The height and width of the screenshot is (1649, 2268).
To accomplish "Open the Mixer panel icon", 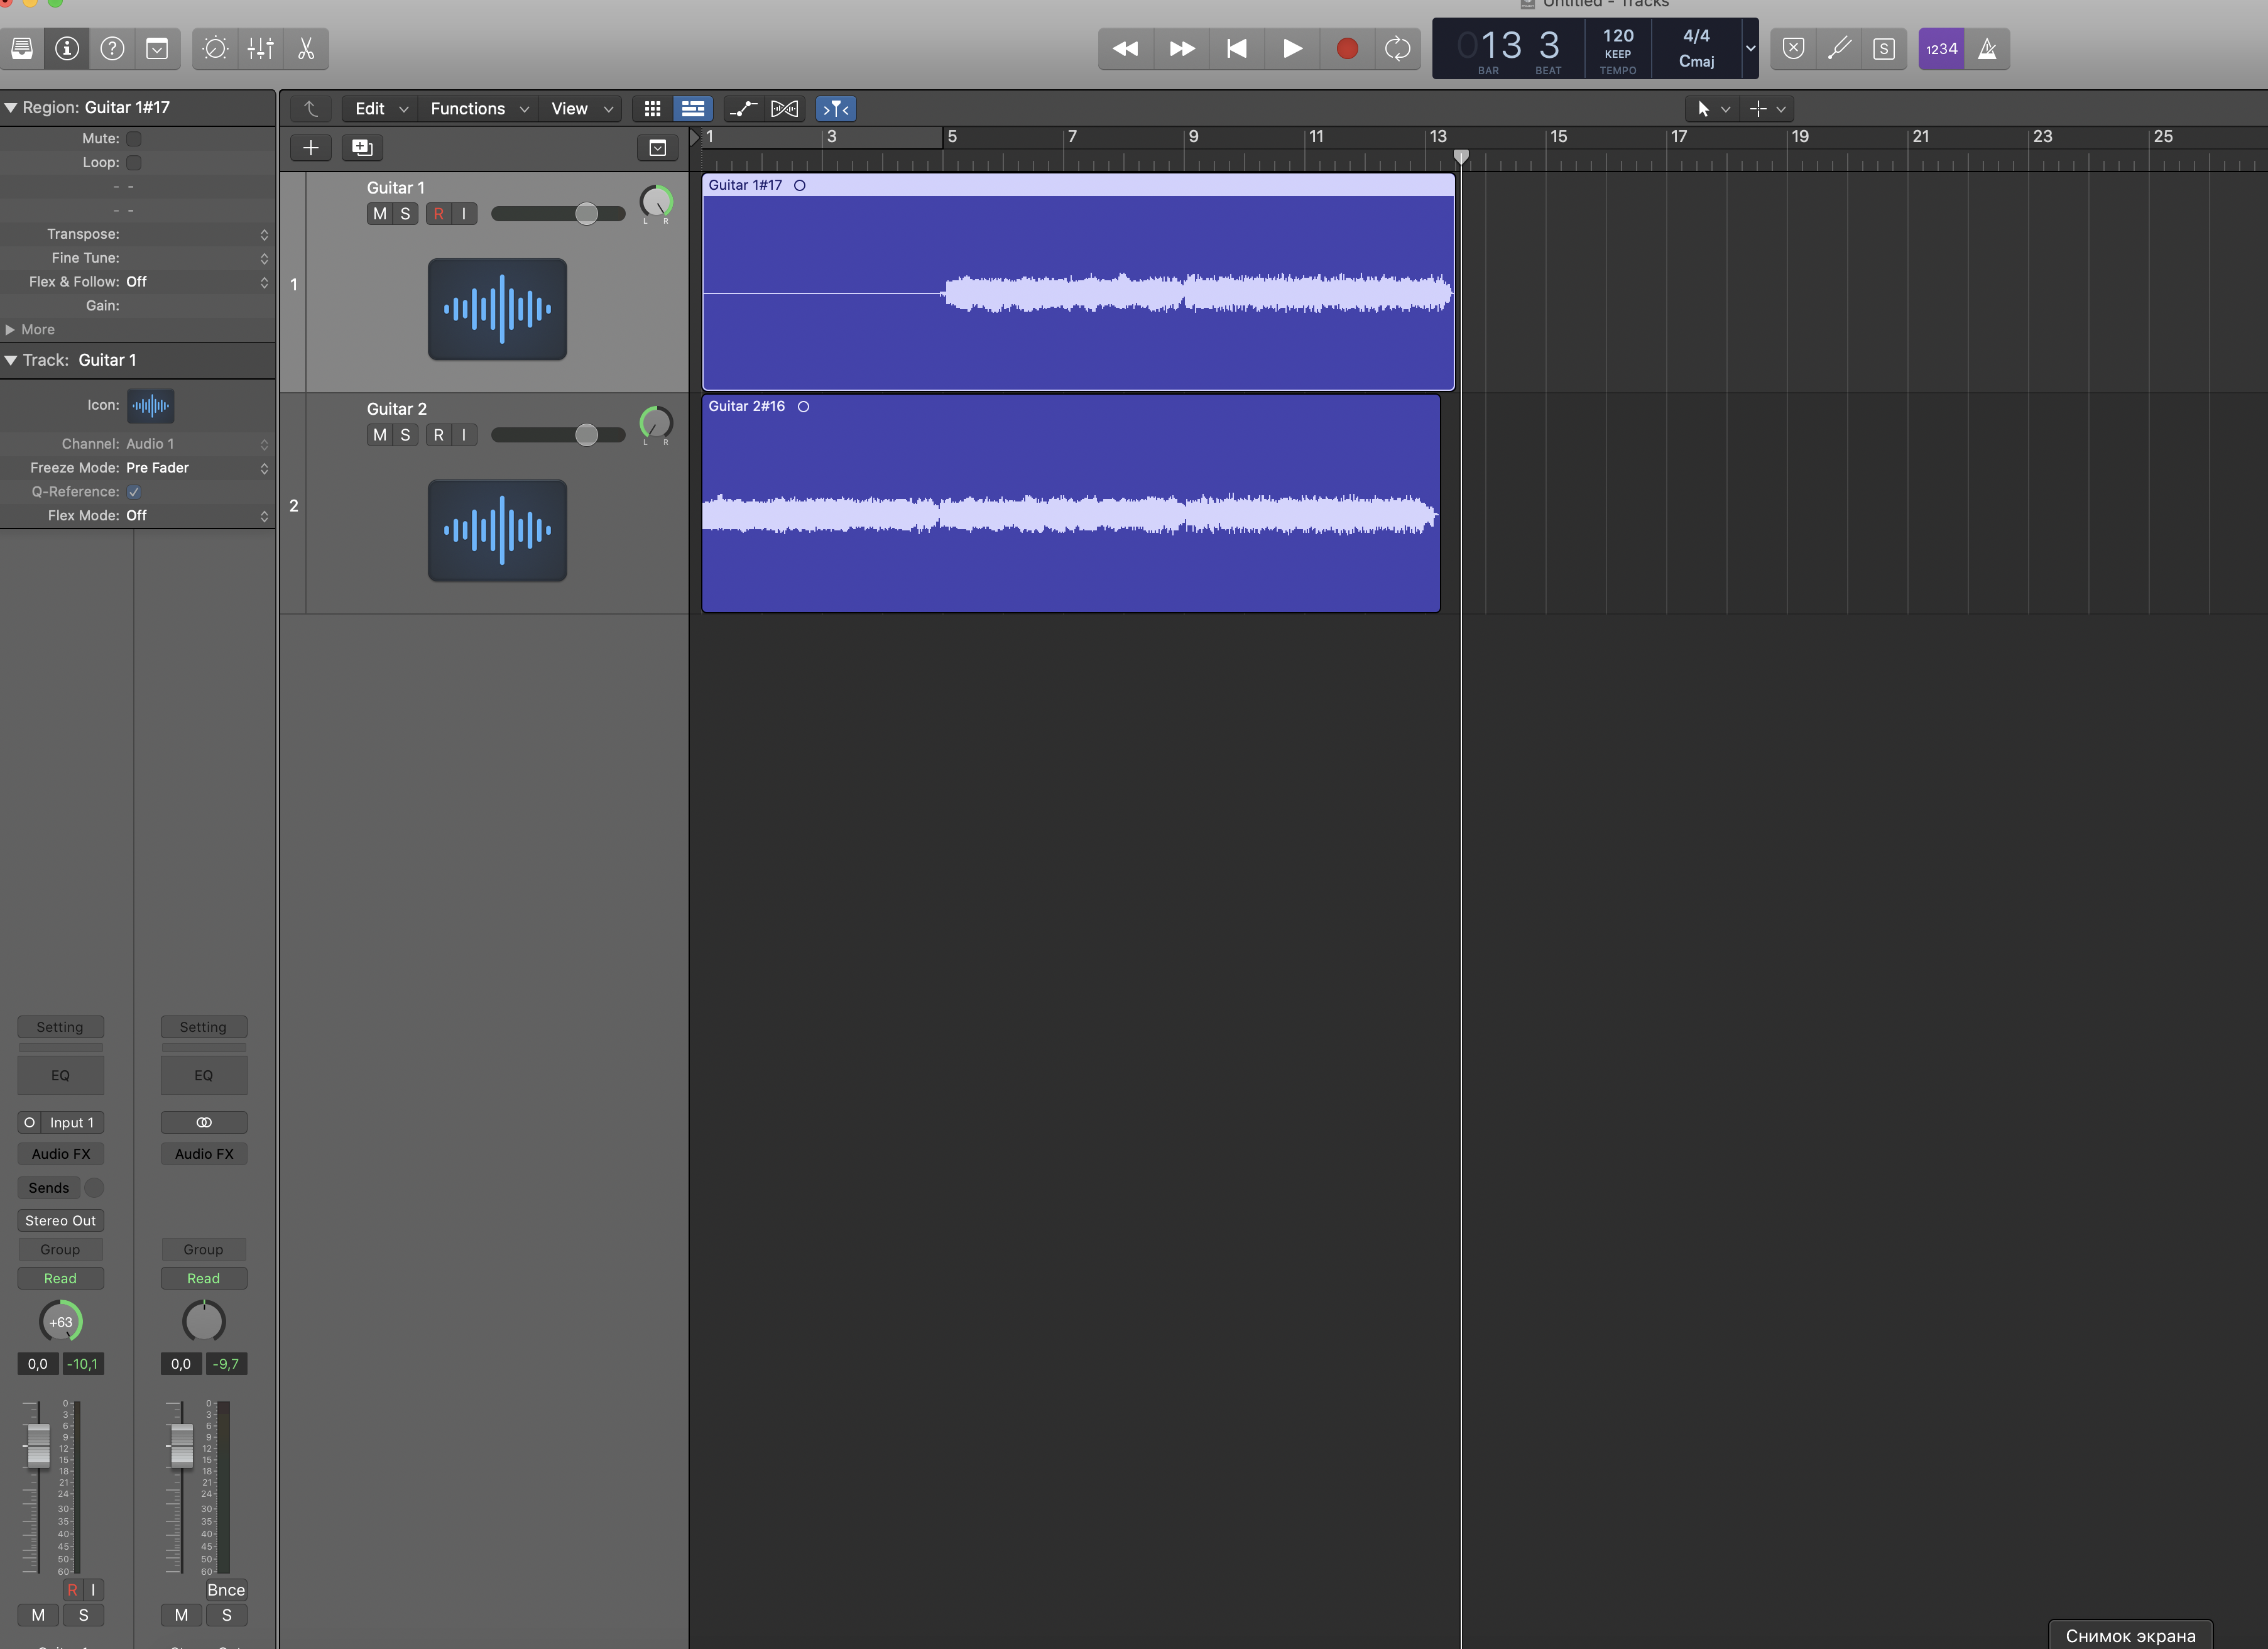I will (260, 48).
